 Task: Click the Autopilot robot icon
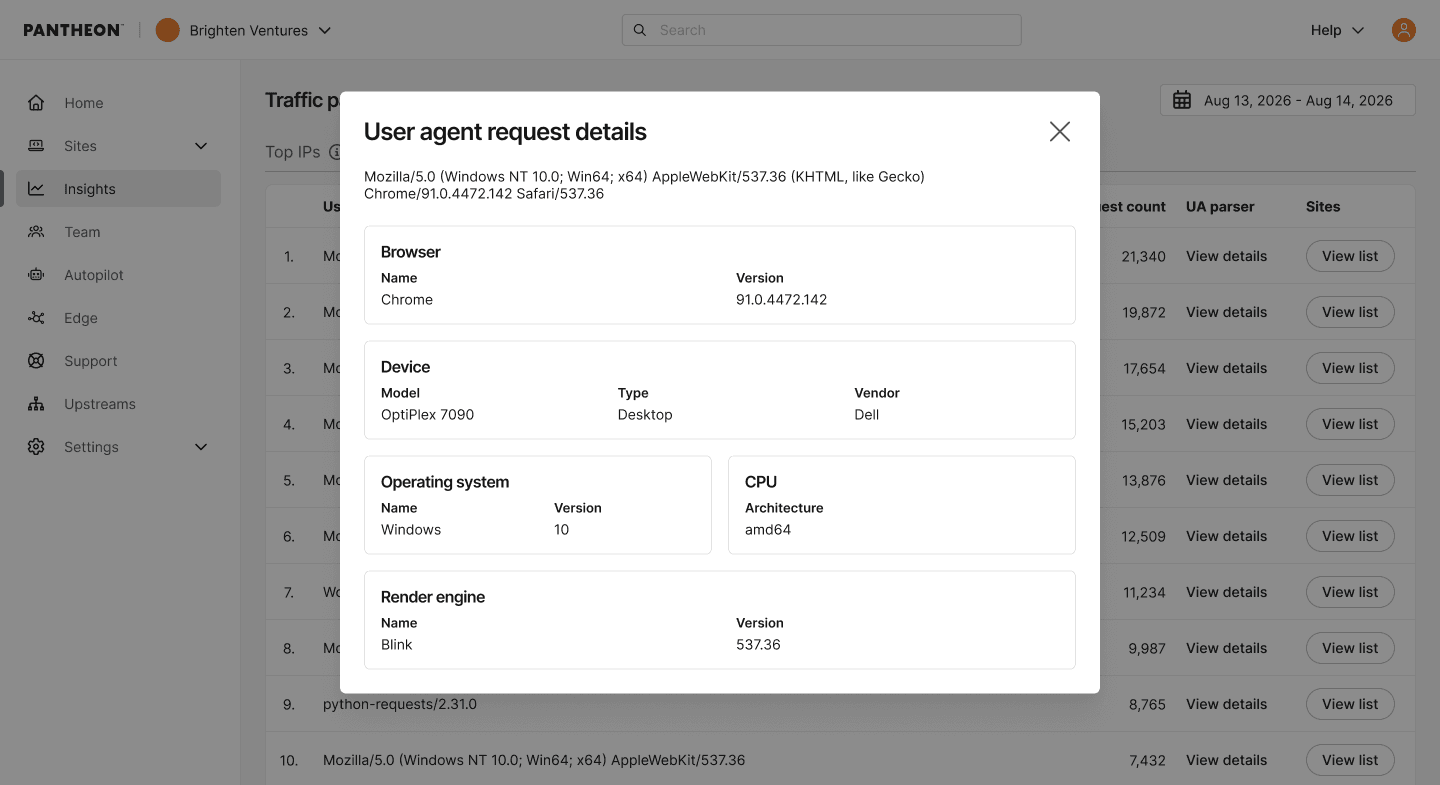(x=36, y=275)
